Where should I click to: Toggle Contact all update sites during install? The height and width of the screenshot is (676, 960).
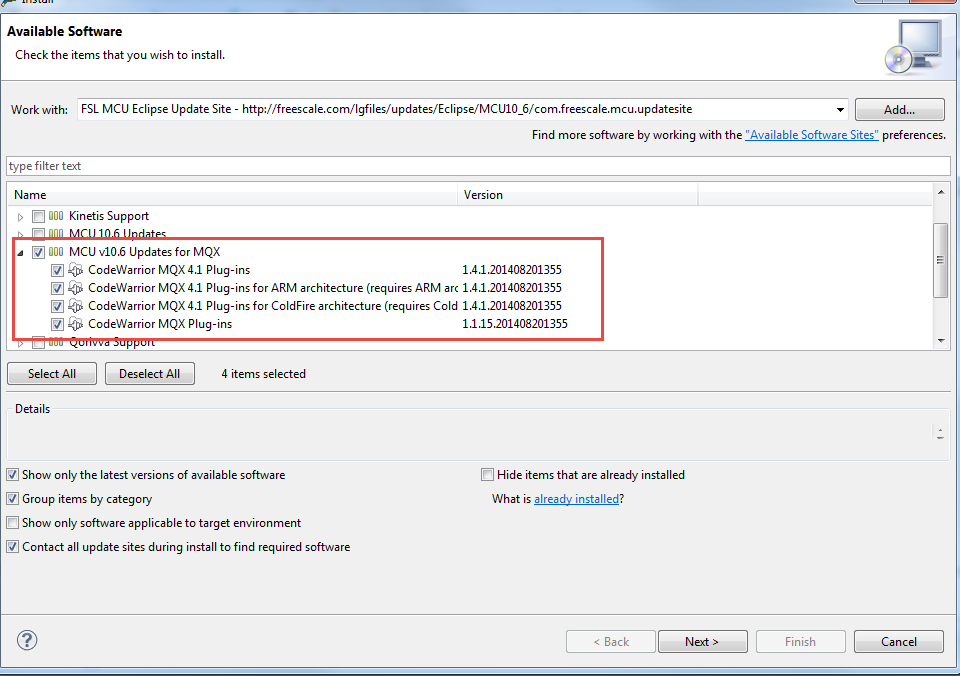pyautogui.click(x=12, y=547)
